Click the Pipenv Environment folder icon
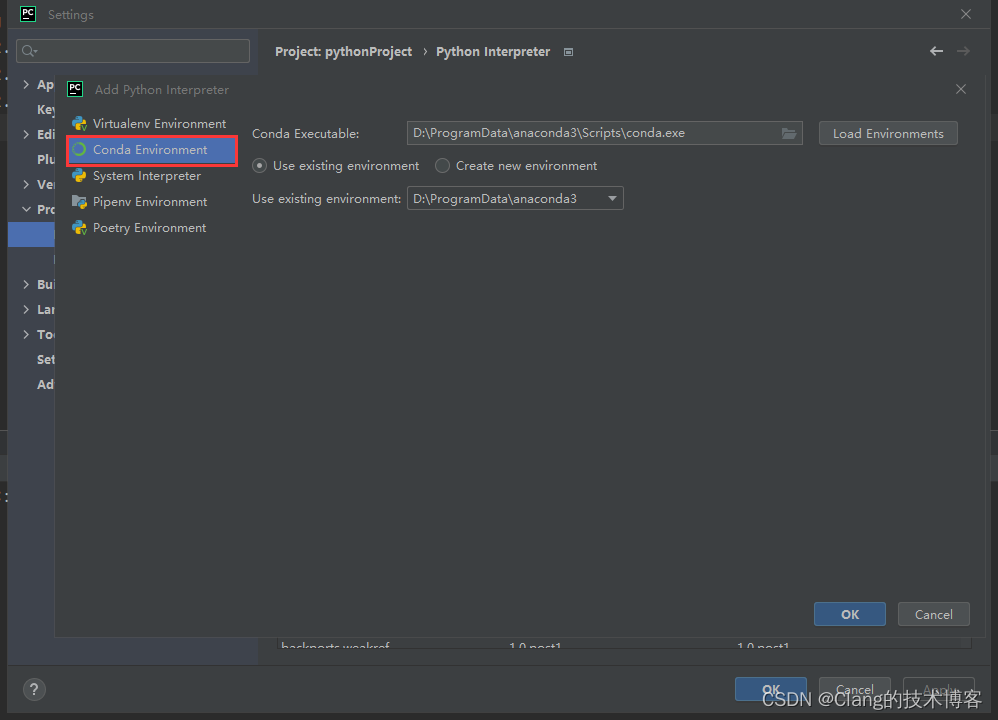Image resolution: width=998 pixels, height=720 pixels. coord(80,202)
